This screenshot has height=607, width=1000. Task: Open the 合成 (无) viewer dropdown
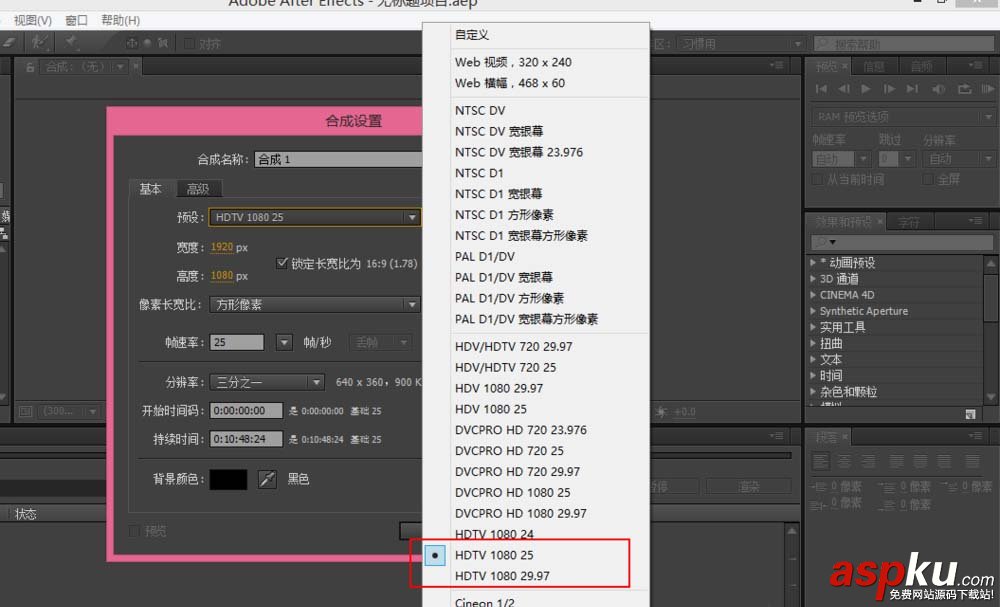(x=85, y=66)
